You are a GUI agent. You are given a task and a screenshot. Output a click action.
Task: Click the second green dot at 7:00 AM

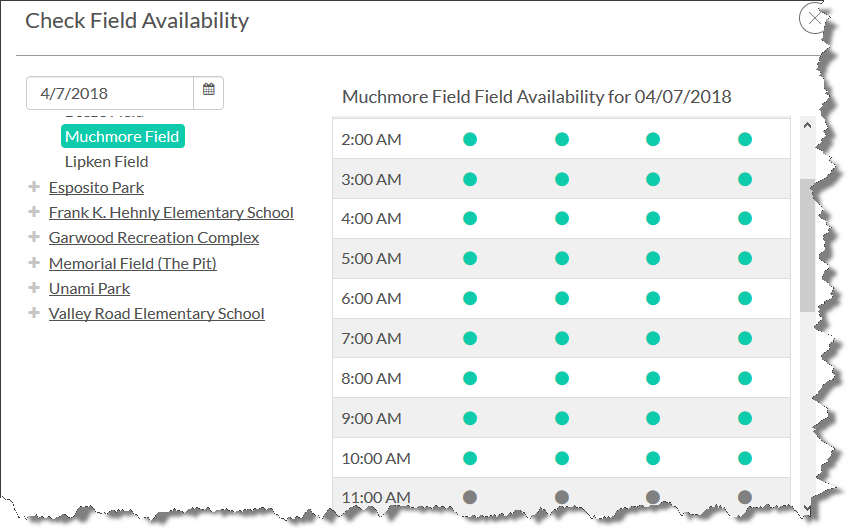tap(562, 339)
